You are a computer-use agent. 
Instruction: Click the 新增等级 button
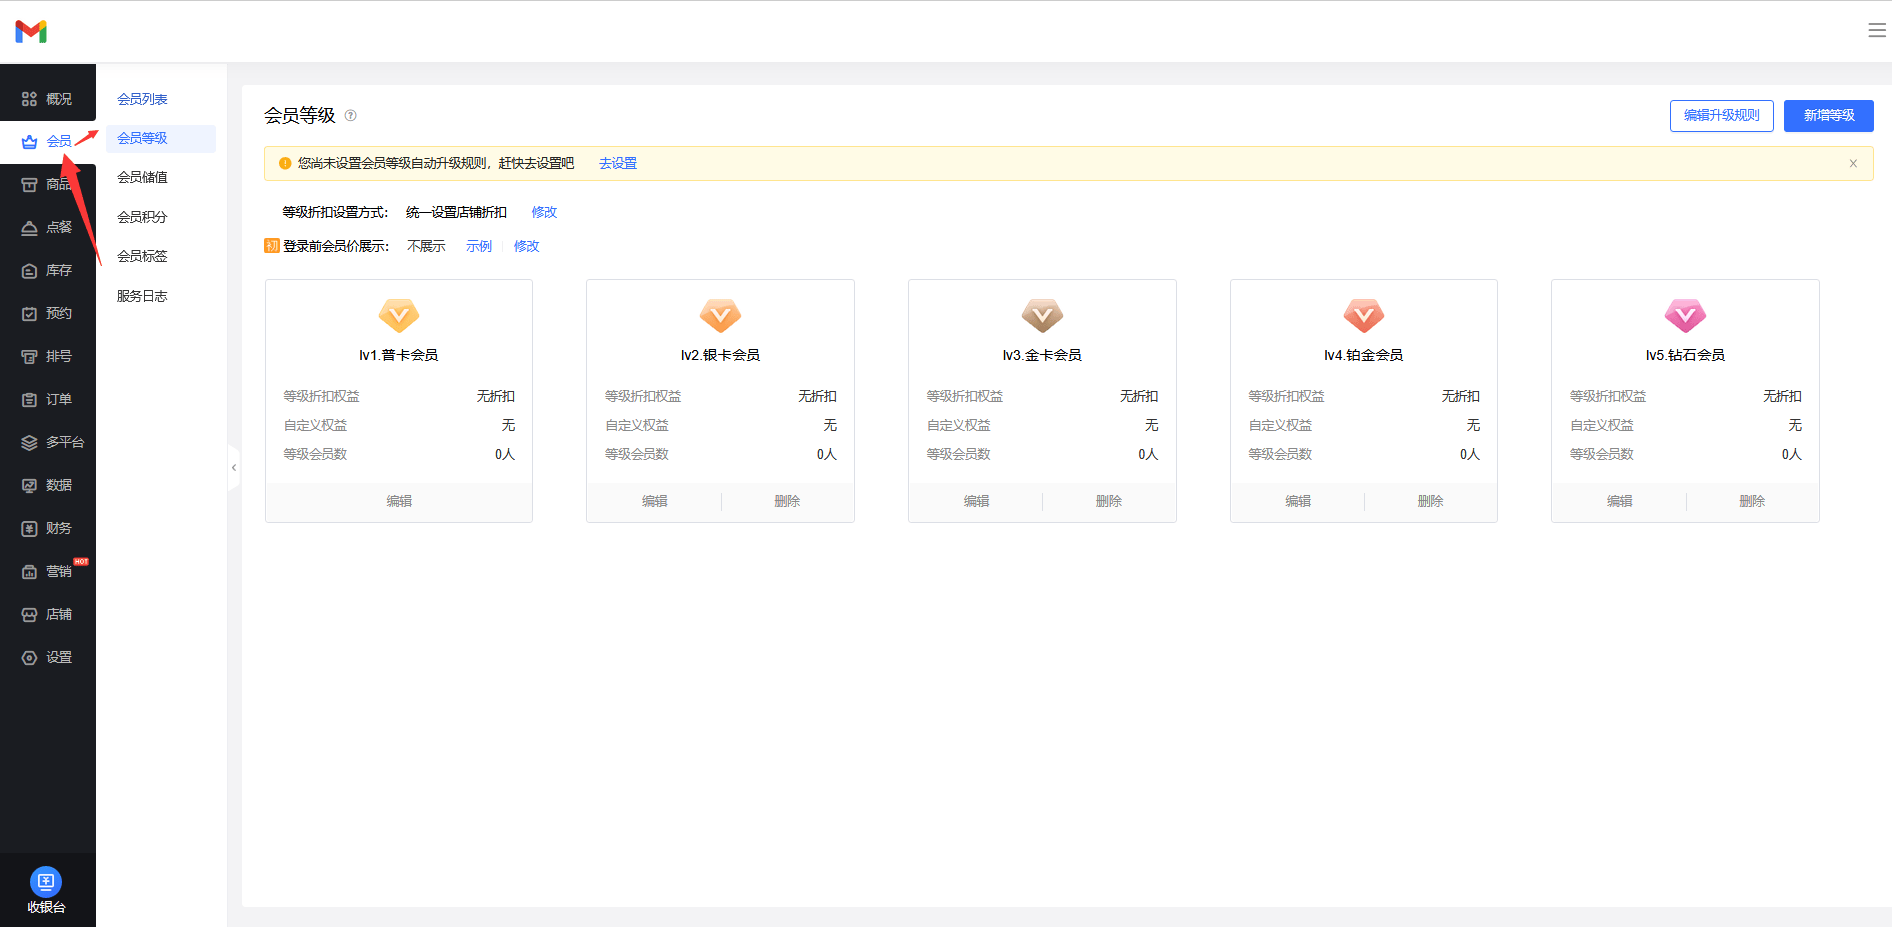(1828, 116)
